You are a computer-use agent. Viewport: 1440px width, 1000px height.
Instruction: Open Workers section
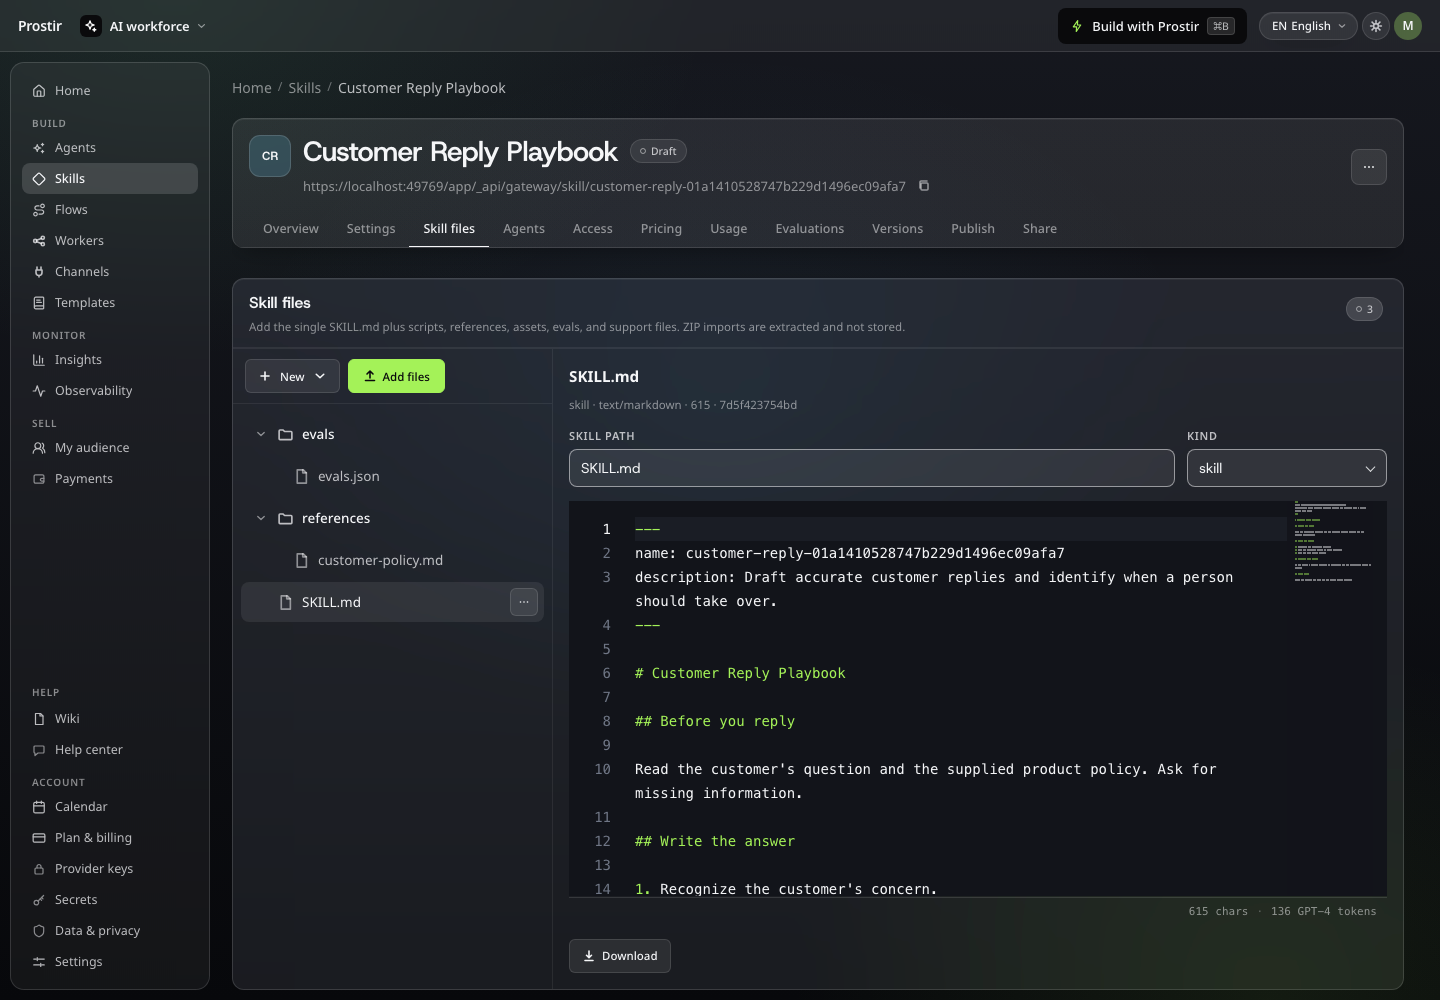[x=110, y=240]
